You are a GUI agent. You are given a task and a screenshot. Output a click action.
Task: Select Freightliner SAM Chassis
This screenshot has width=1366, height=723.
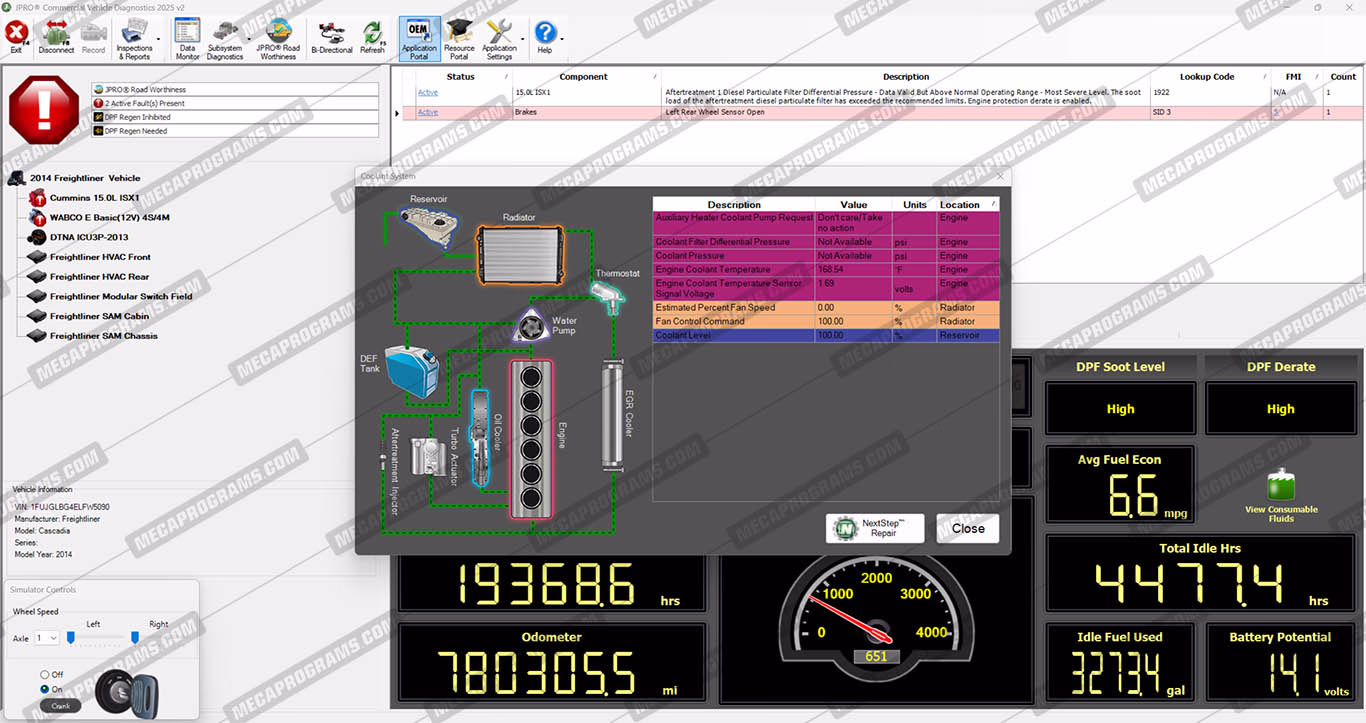[104, 336]
